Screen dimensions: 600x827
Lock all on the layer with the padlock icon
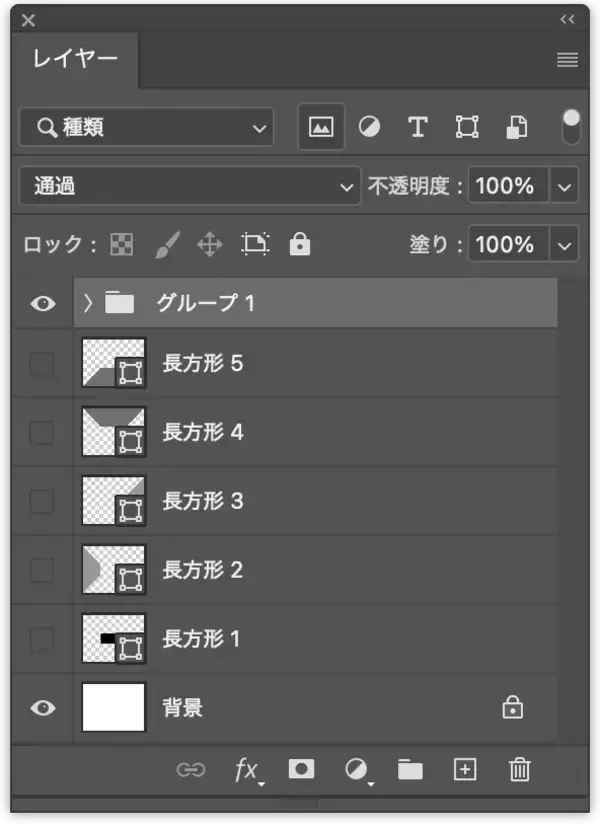point(299,244)
